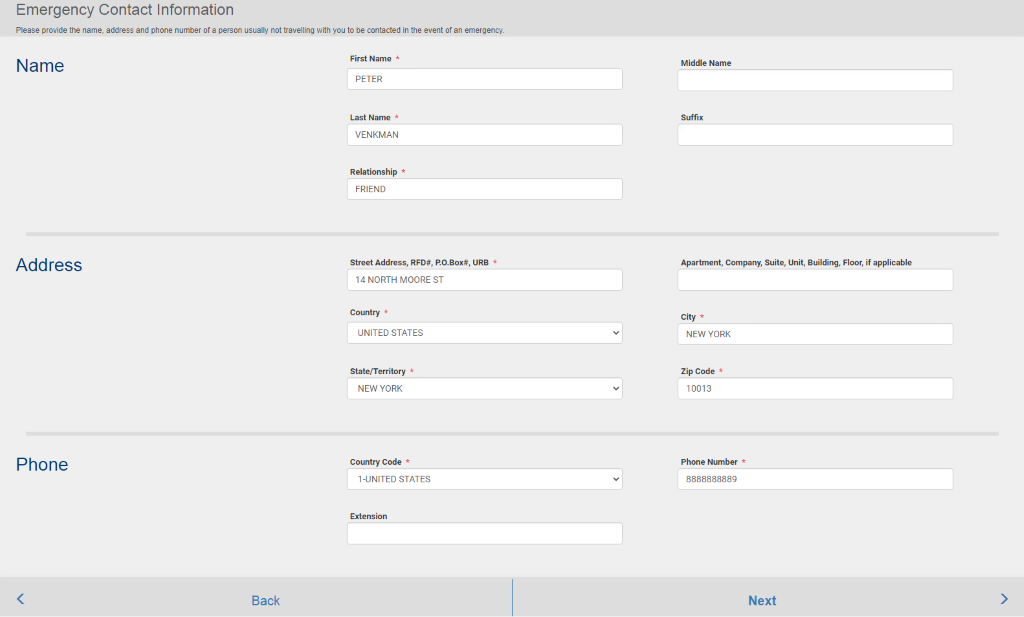Click the Phone Number input field
Viewport: 1024px width, 617px height.
tap(815, 480)
